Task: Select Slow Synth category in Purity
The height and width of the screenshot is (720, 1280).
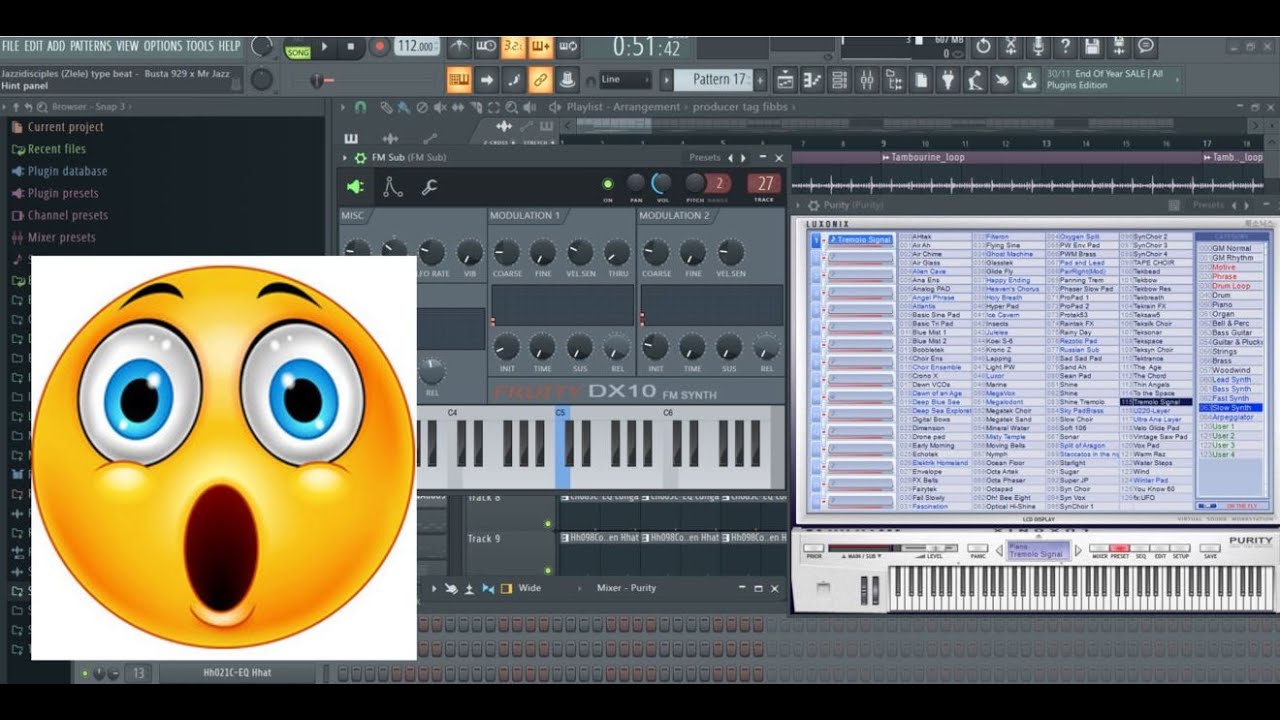Action: tap(1232, 408)
